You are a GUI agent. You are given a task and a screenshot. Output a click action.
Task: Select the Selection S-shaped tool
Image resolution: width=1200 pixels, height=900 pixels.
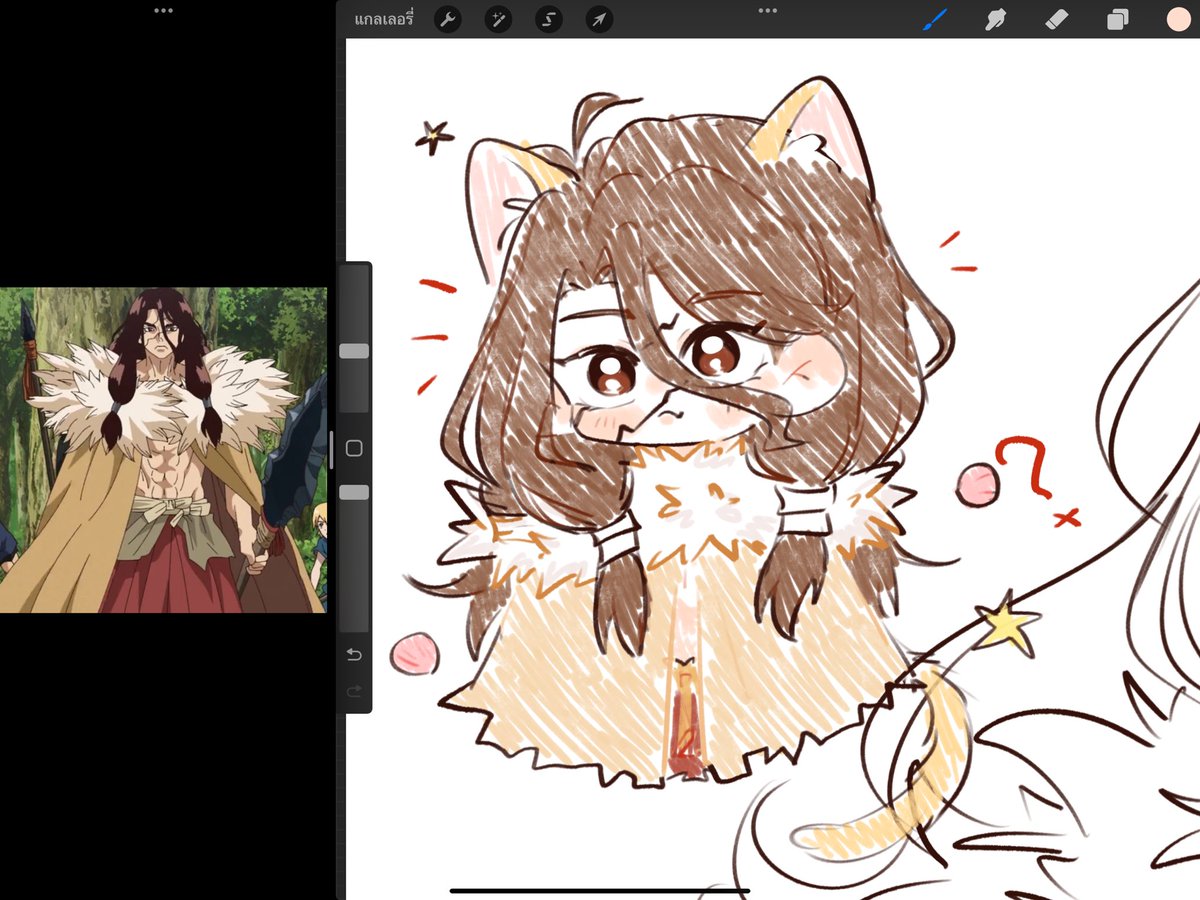pos(549,19)
